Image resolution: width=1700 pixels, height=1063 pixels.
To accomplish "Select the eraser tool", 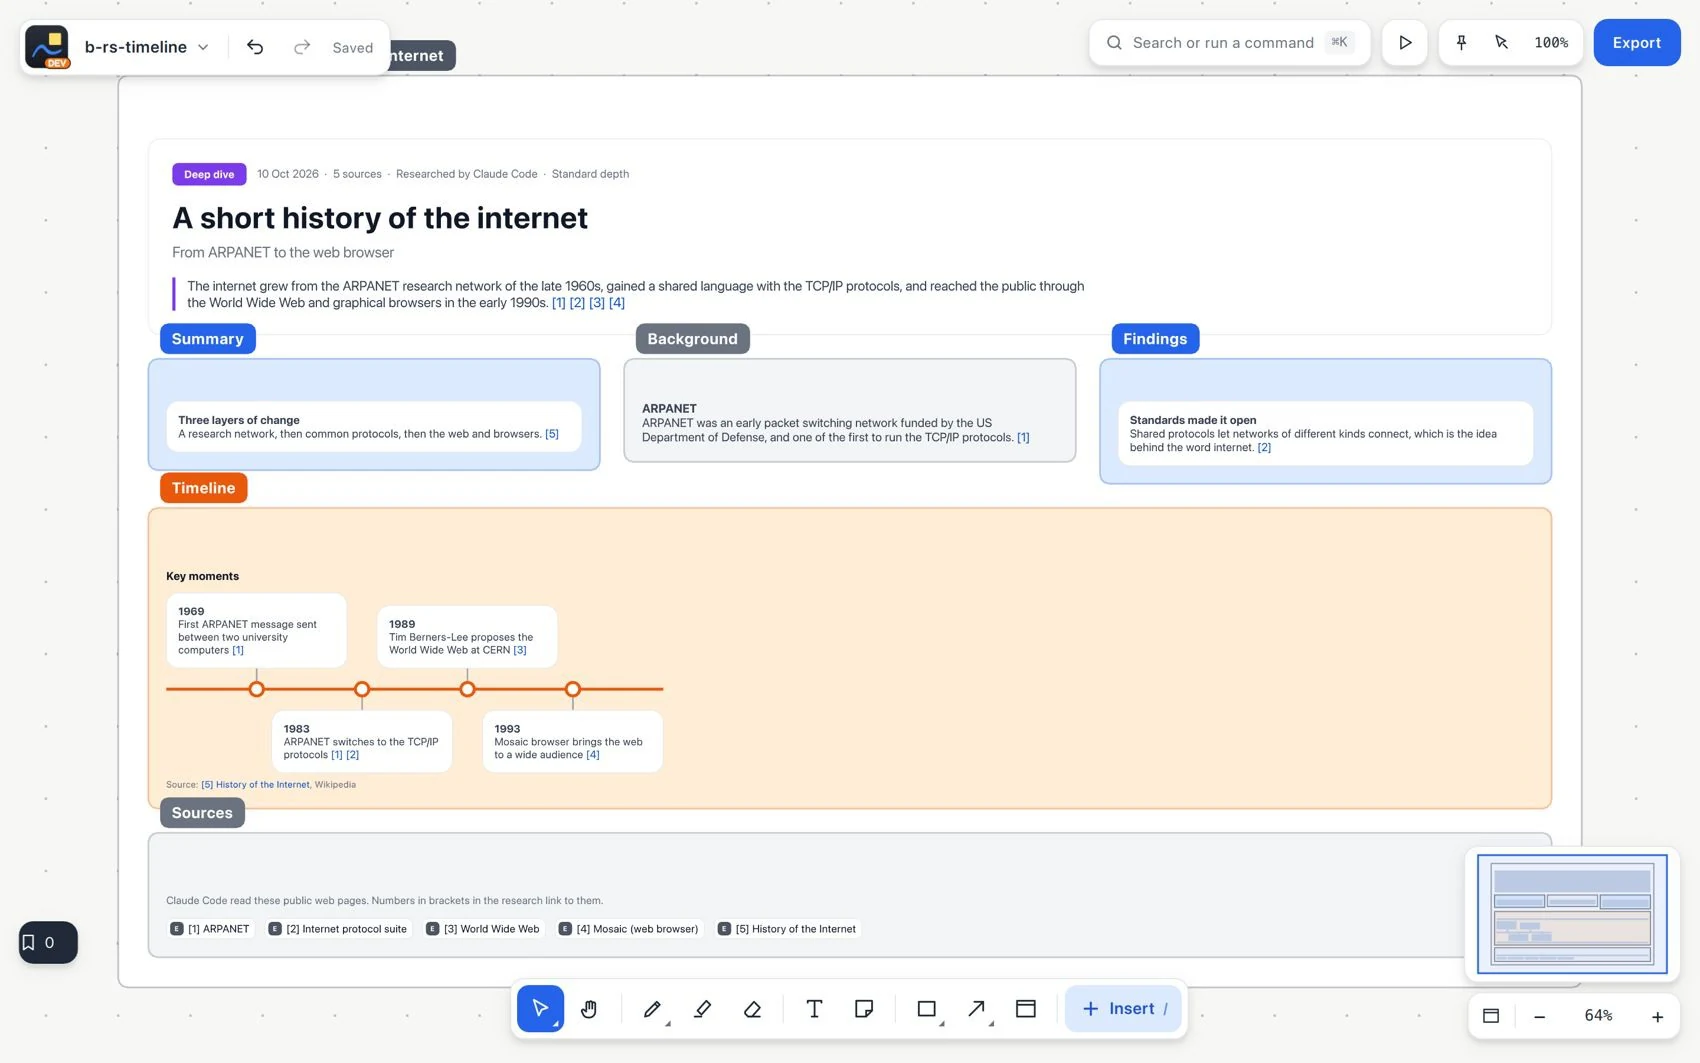I will point(753,1008).
